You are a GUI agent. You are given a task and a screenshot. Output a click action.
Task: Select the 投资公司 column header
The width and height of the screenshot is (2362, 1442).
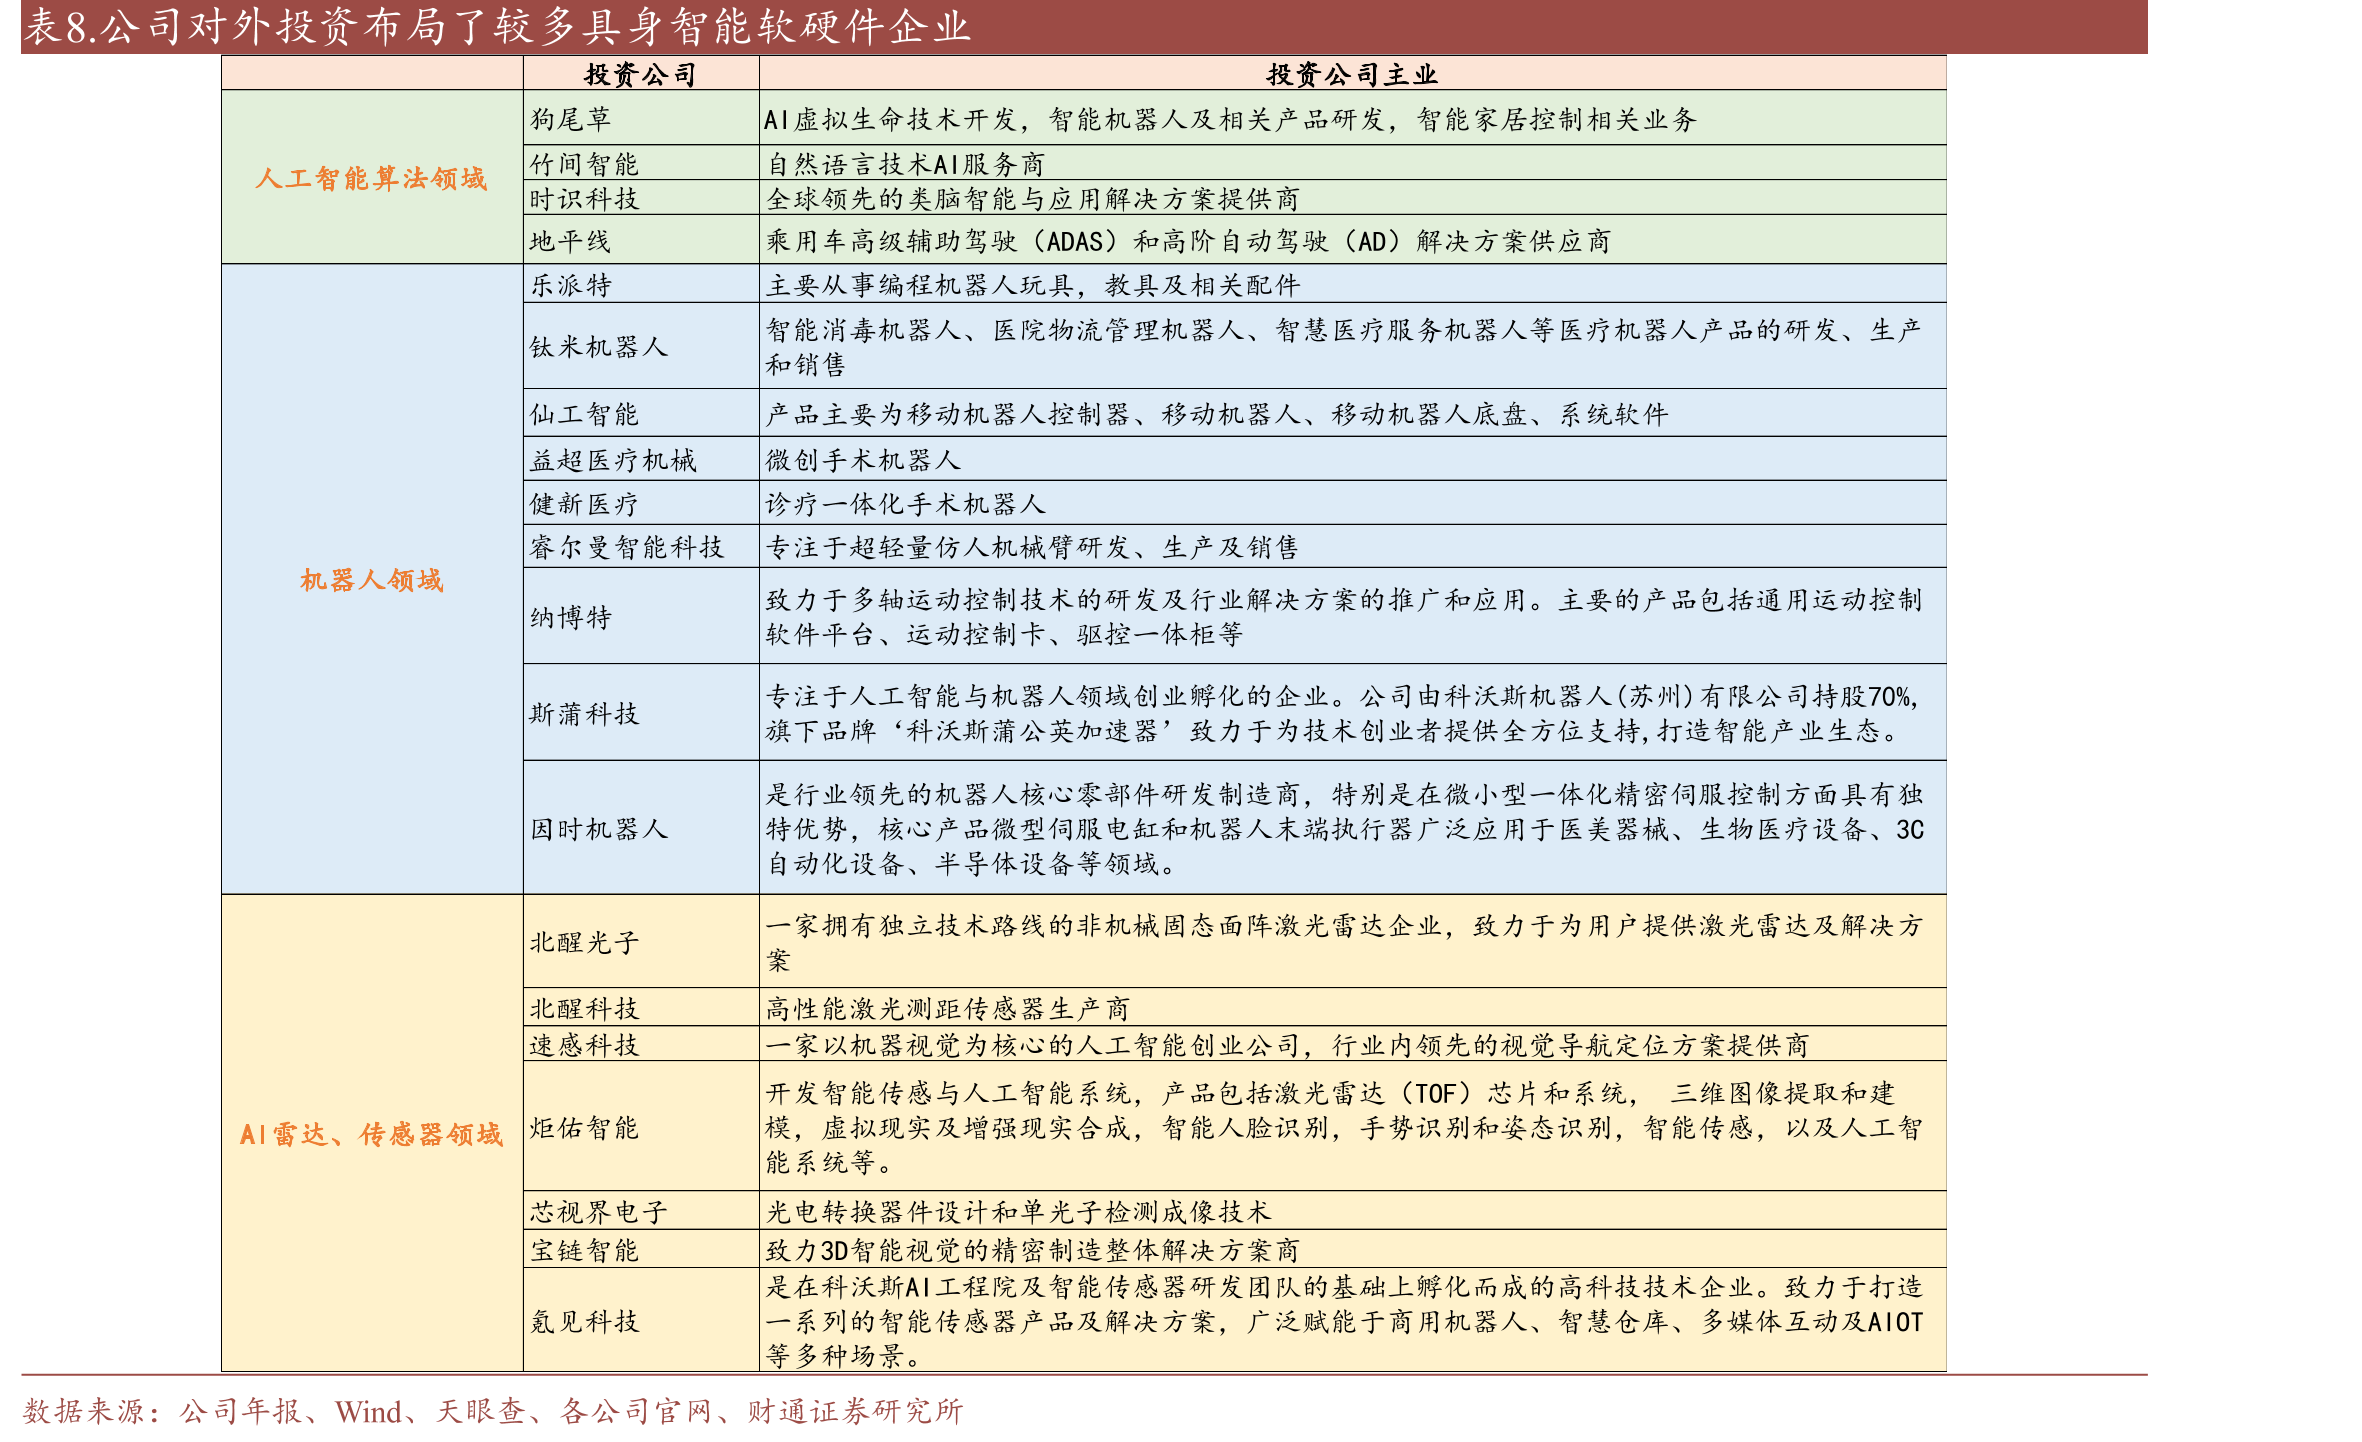click(x=641, y=74)
